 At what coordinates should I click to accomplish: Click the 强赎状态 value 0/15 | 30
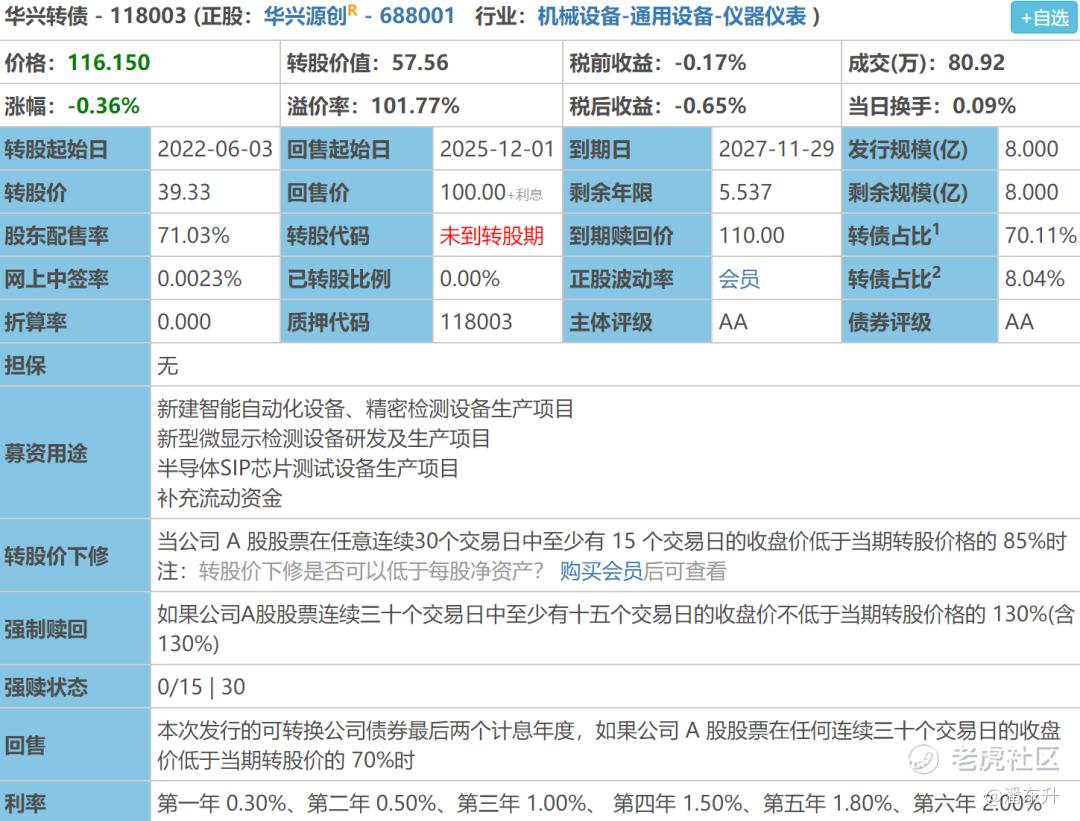coord(201,687)
